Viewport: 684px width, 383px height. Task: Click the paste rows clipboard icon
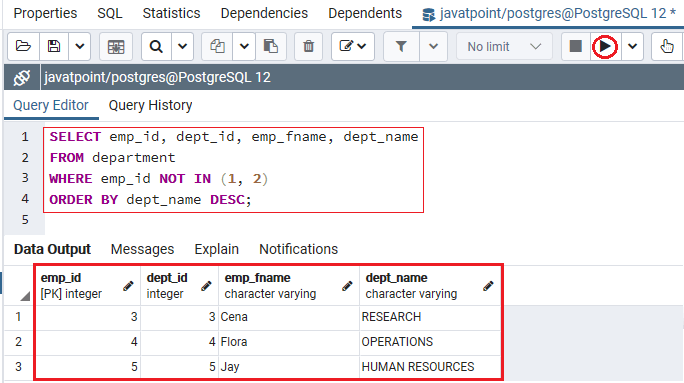click(x=271, y=46)
